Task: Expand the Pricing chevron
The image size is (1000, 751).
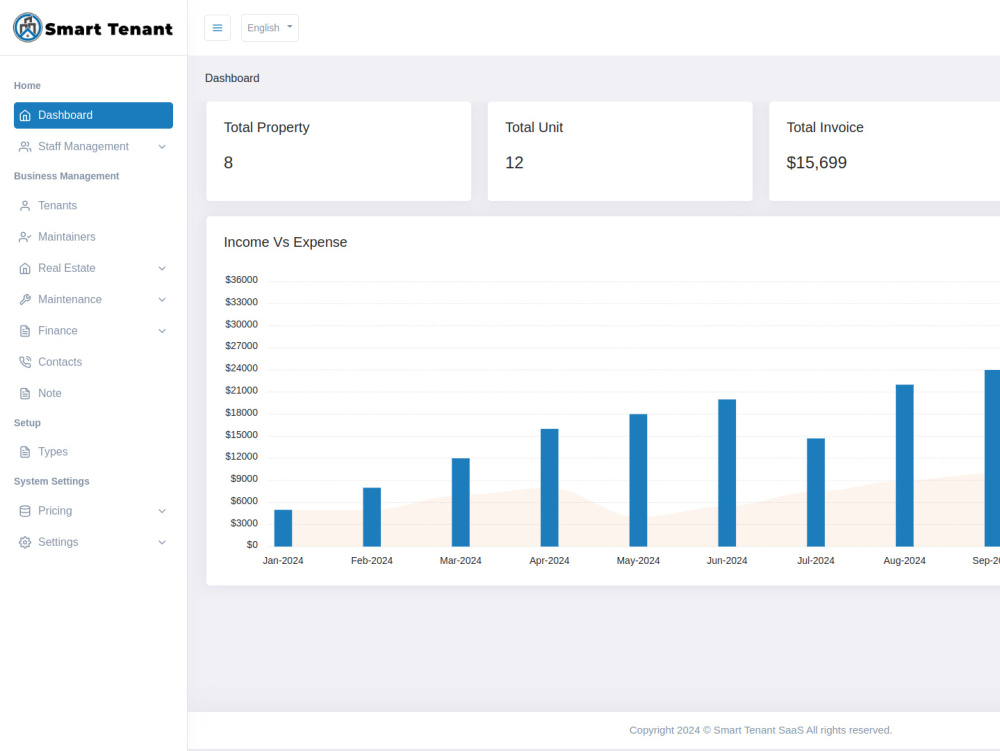Action: coord(162,511)
